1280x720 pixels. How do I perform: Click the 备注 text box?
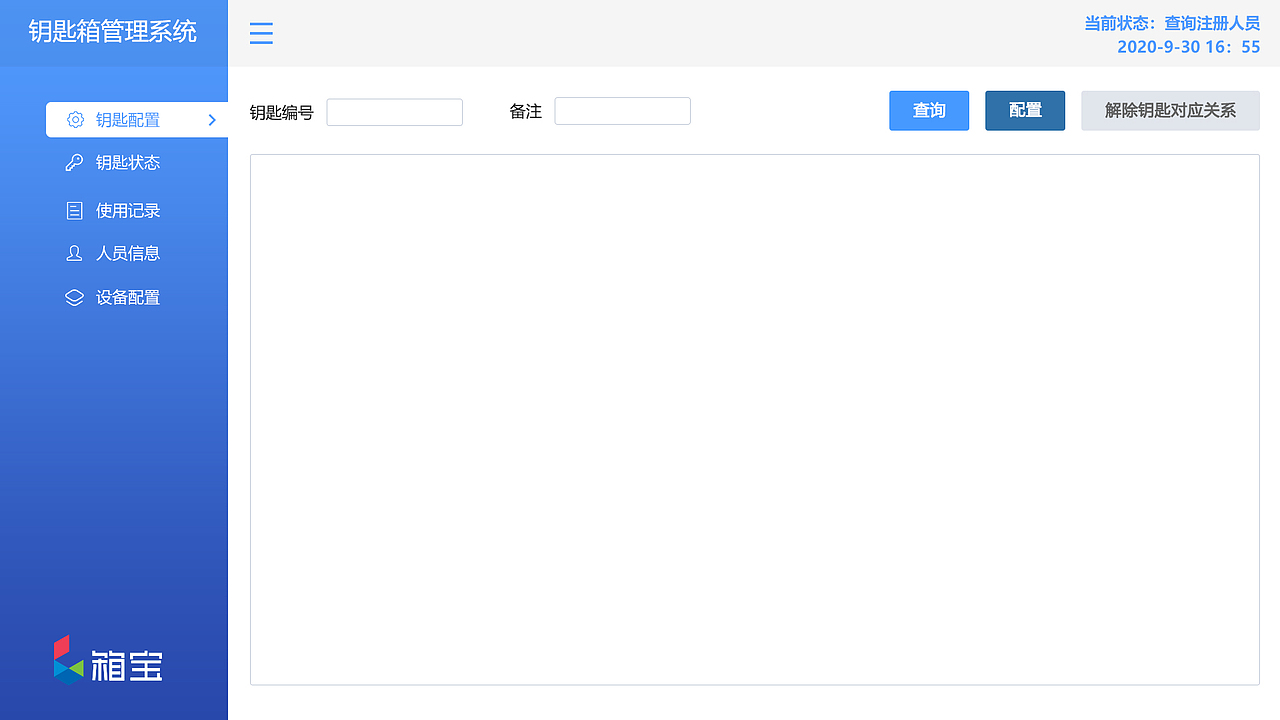click(x=622, y=111)
